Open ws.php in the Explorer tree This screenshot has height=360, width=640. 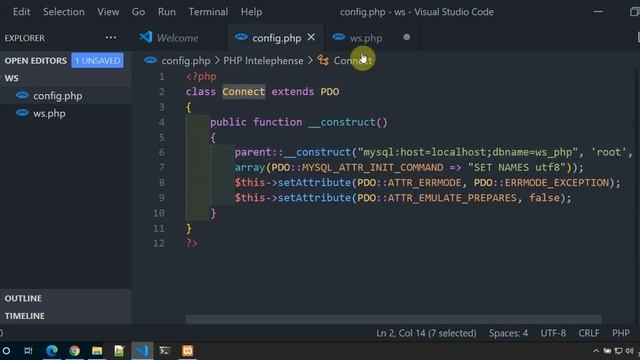[49, 113]
